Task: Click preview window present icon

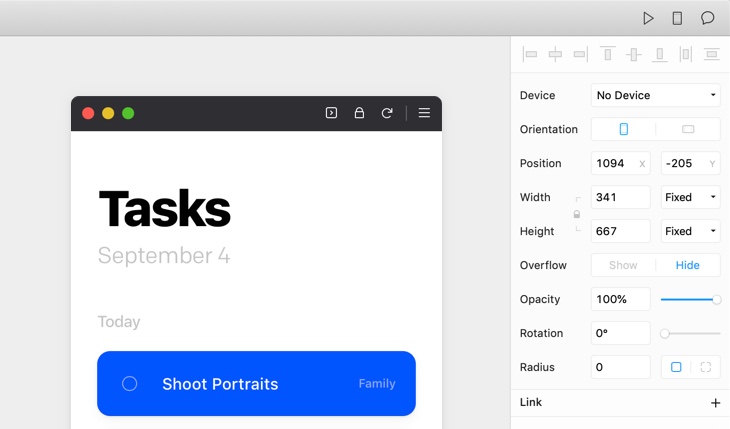Action: pyautogui.click(x=331, y=113)
